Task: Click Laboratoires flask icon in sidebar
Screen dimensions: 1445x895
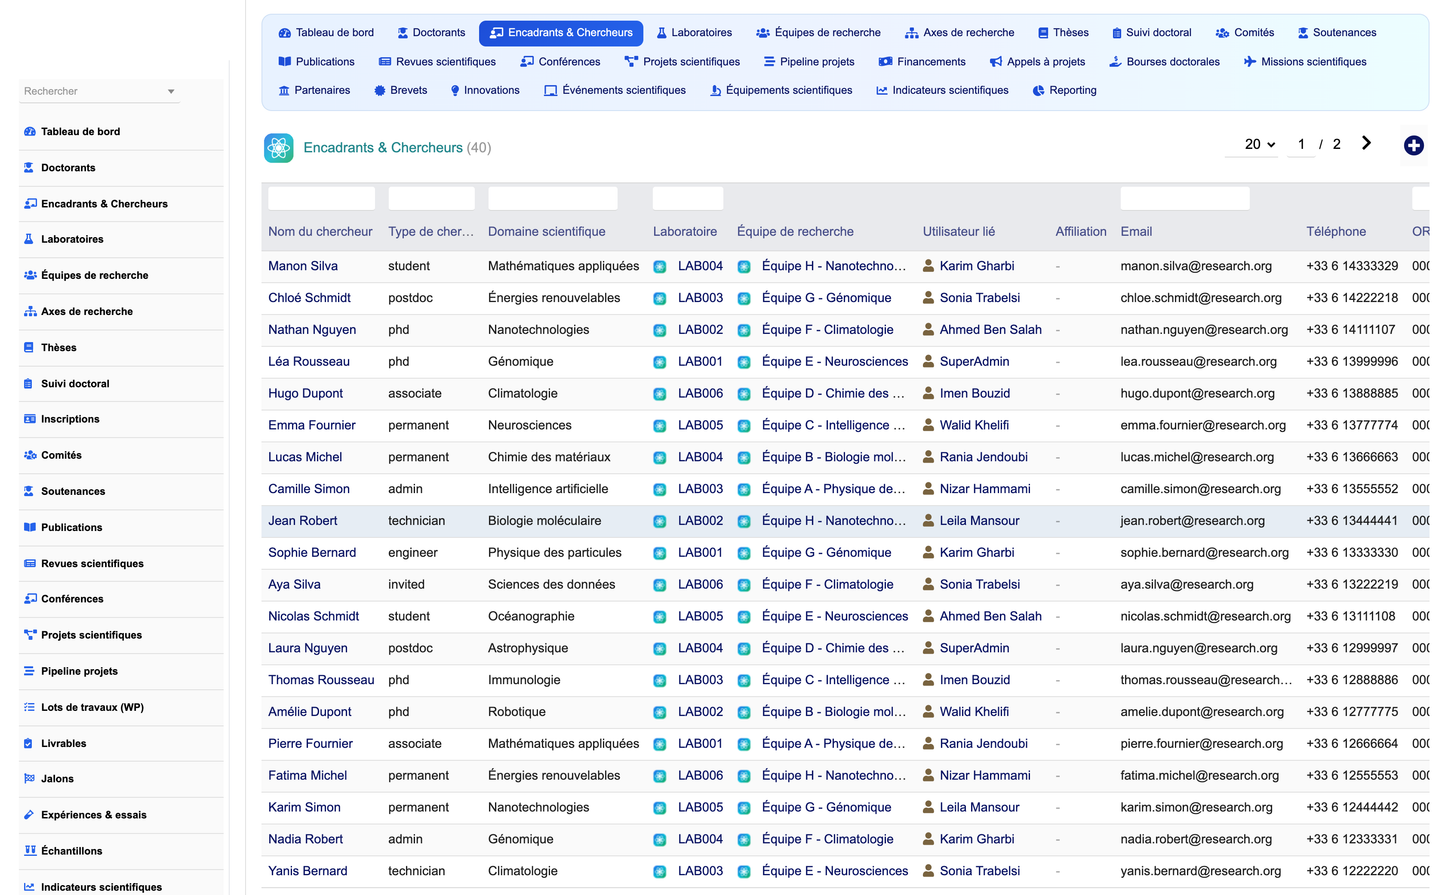Action: [30, 240]
